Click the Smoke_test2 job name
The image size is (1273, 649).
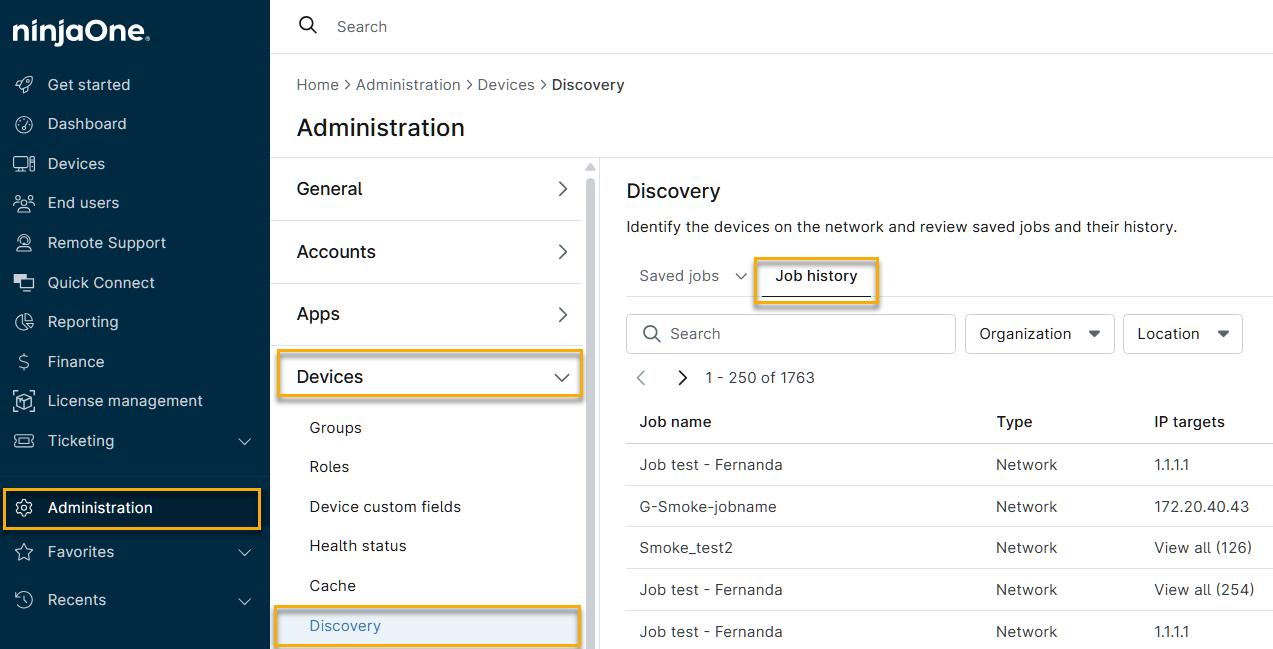tap(686, 548)
